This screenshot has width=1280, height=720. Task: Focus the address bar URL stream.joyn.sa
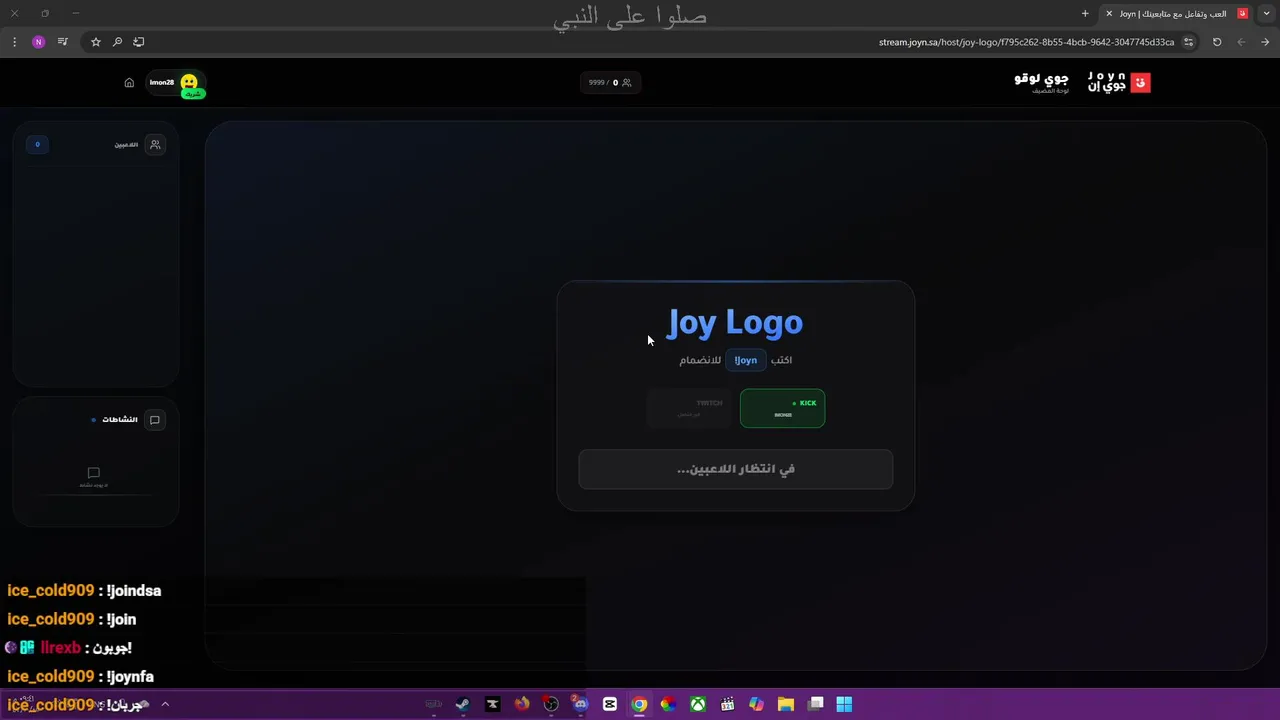click(1026, 42)
